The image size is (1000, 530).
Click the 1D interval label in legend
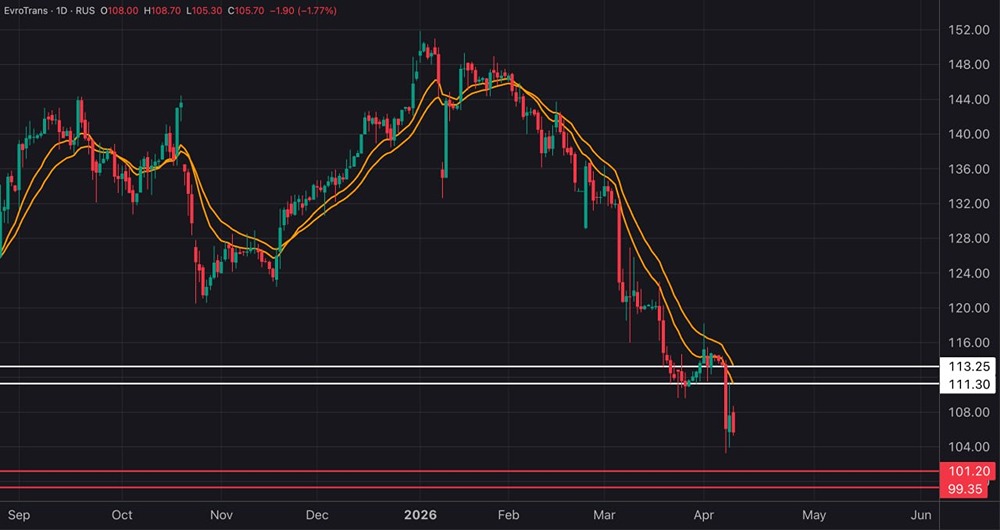point(61,11)
